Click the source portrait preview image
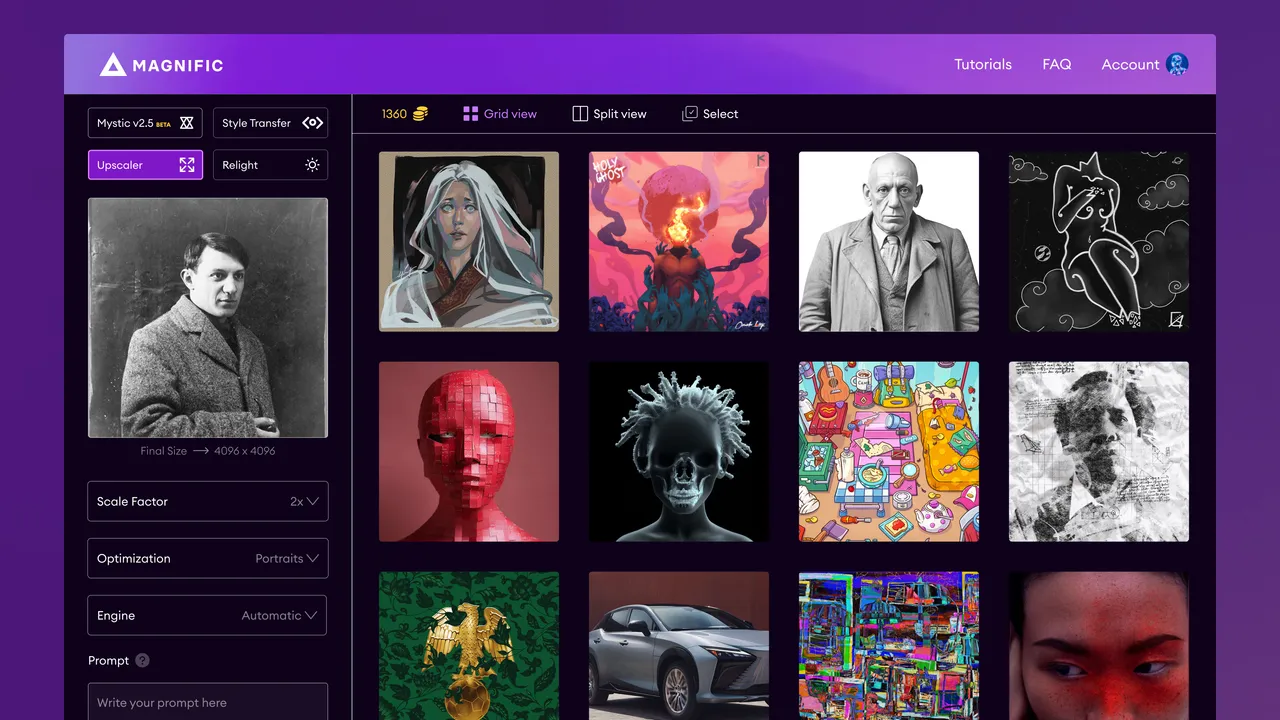The image size is (1280, 720). pos(208,318)
